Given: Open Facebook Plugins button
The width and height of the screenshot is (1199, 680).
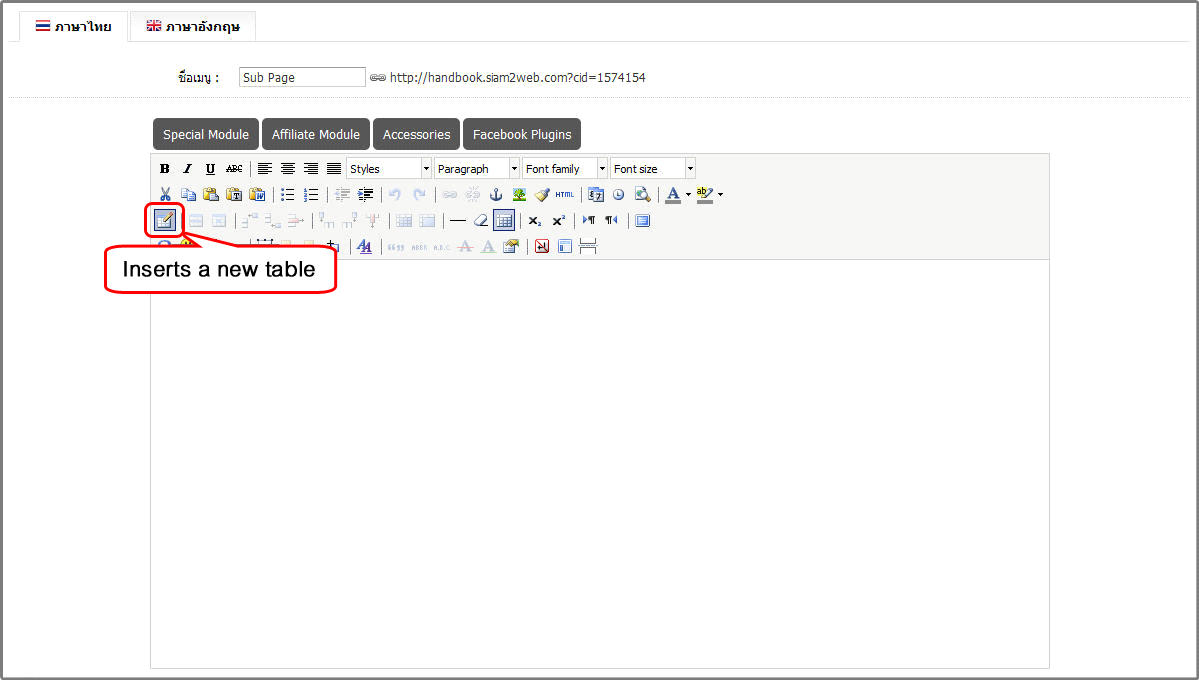Looking at the screenshot, I should (522, 134).
